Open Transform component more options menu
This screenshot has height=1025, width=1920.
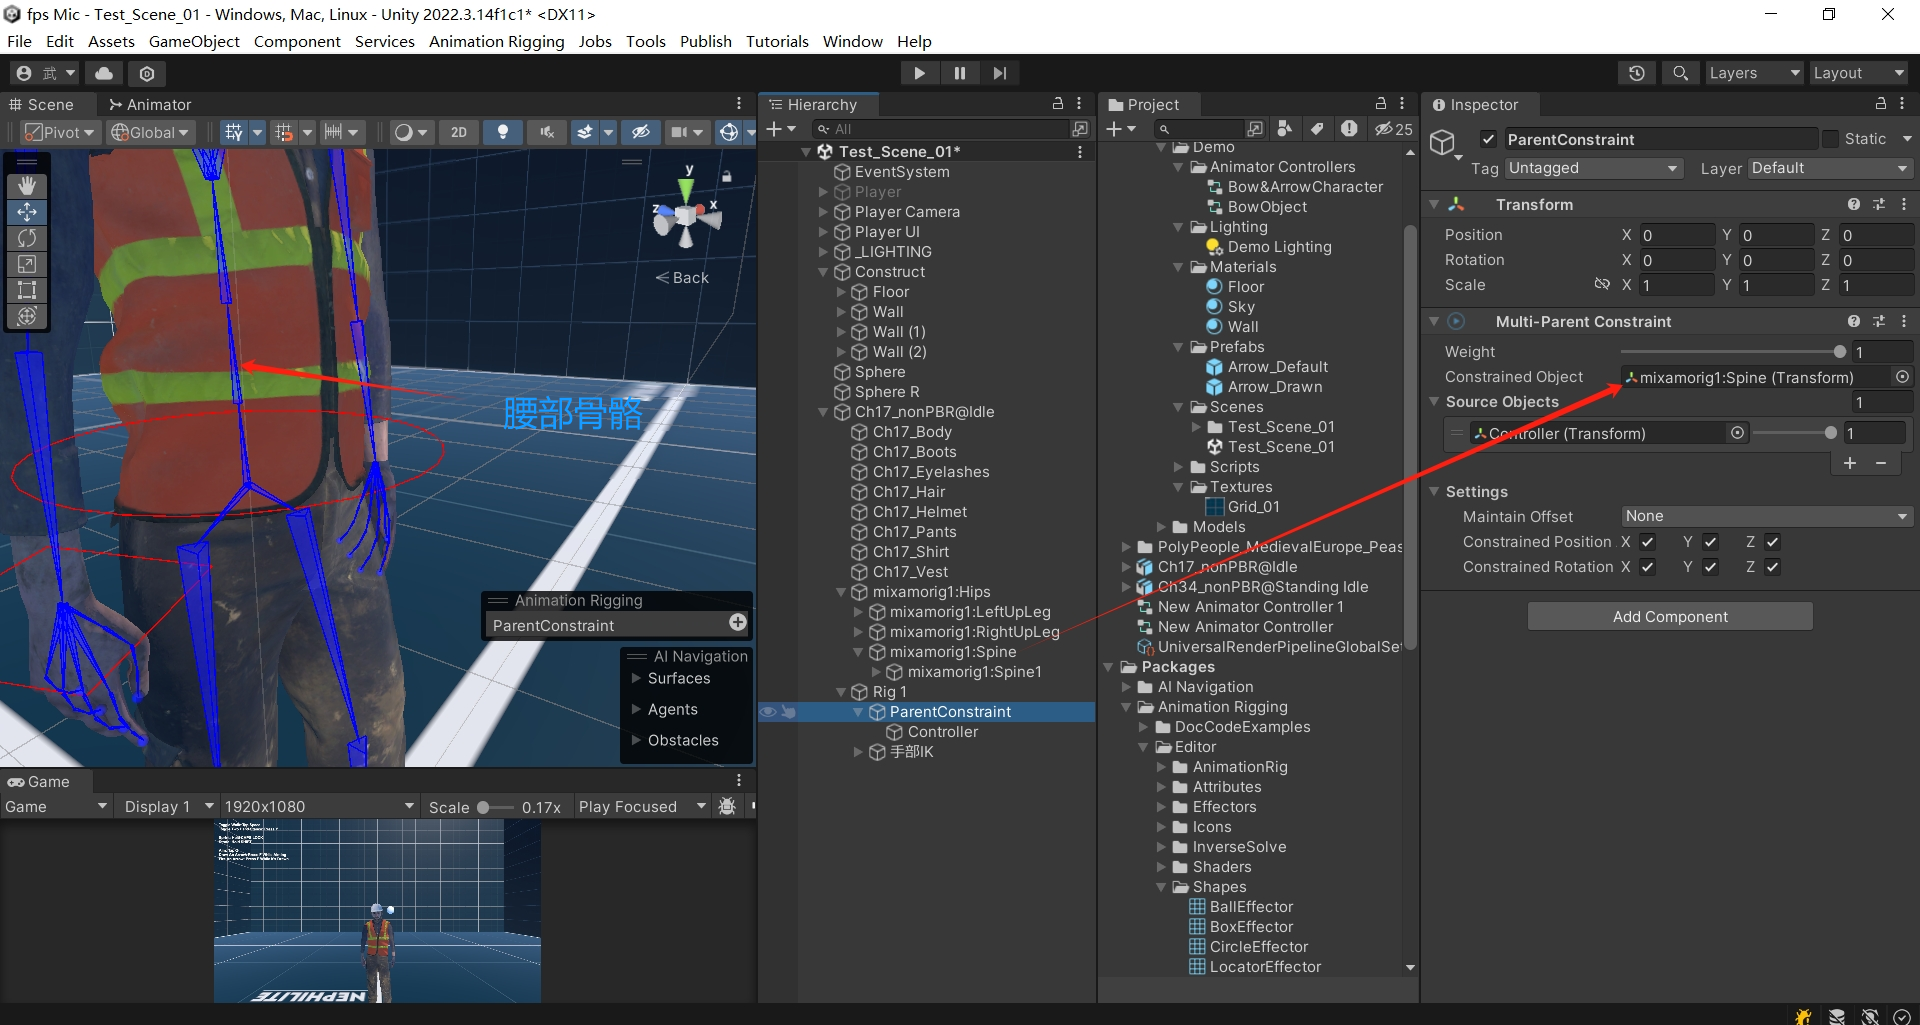[1904, 204]
